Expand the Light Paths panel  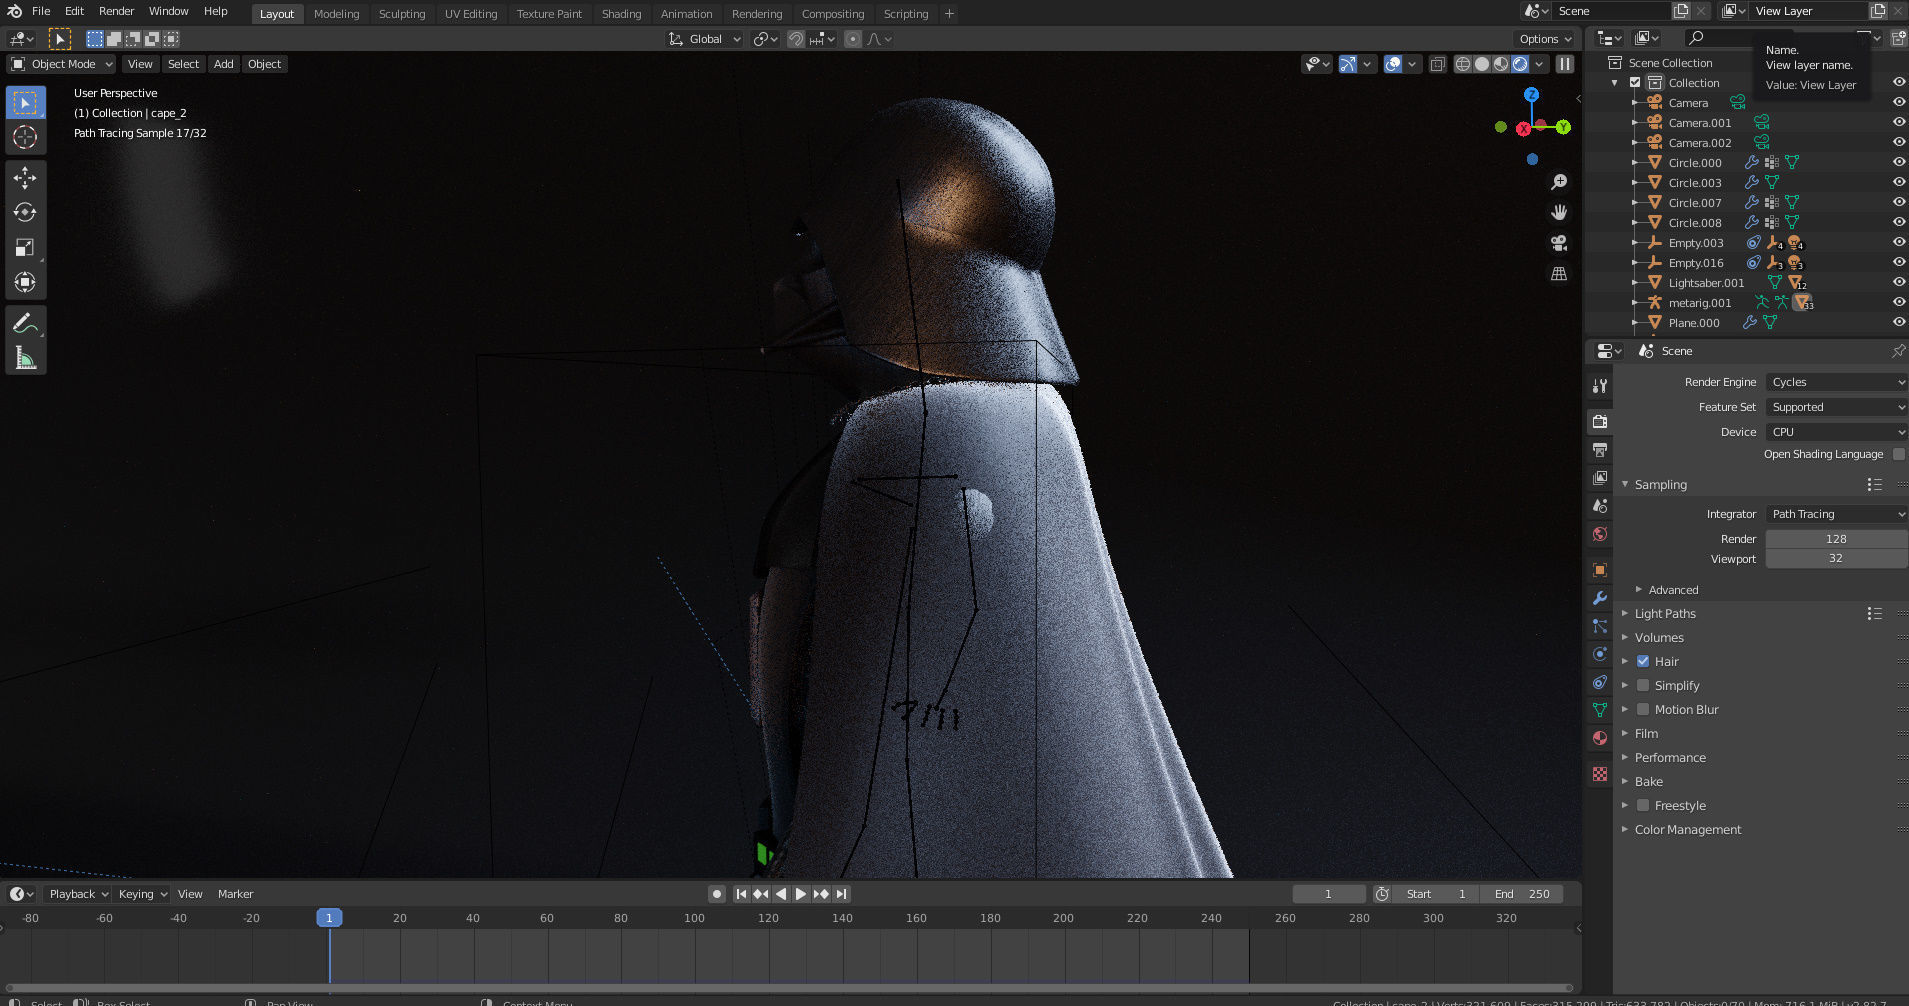1665,613
